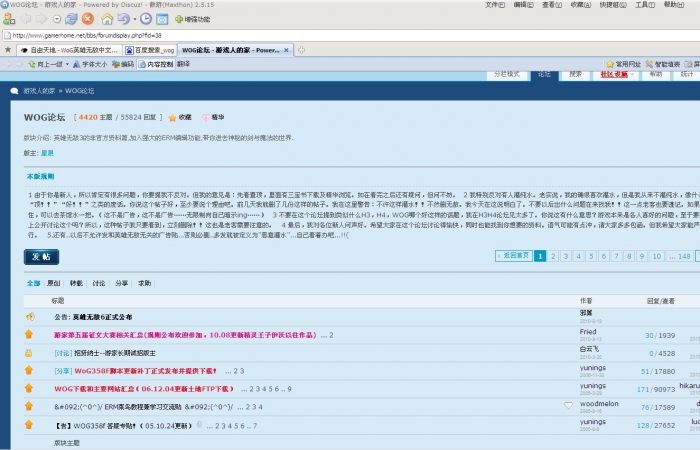
Task: Filter threads by 求助
Action: coord(144,283)
